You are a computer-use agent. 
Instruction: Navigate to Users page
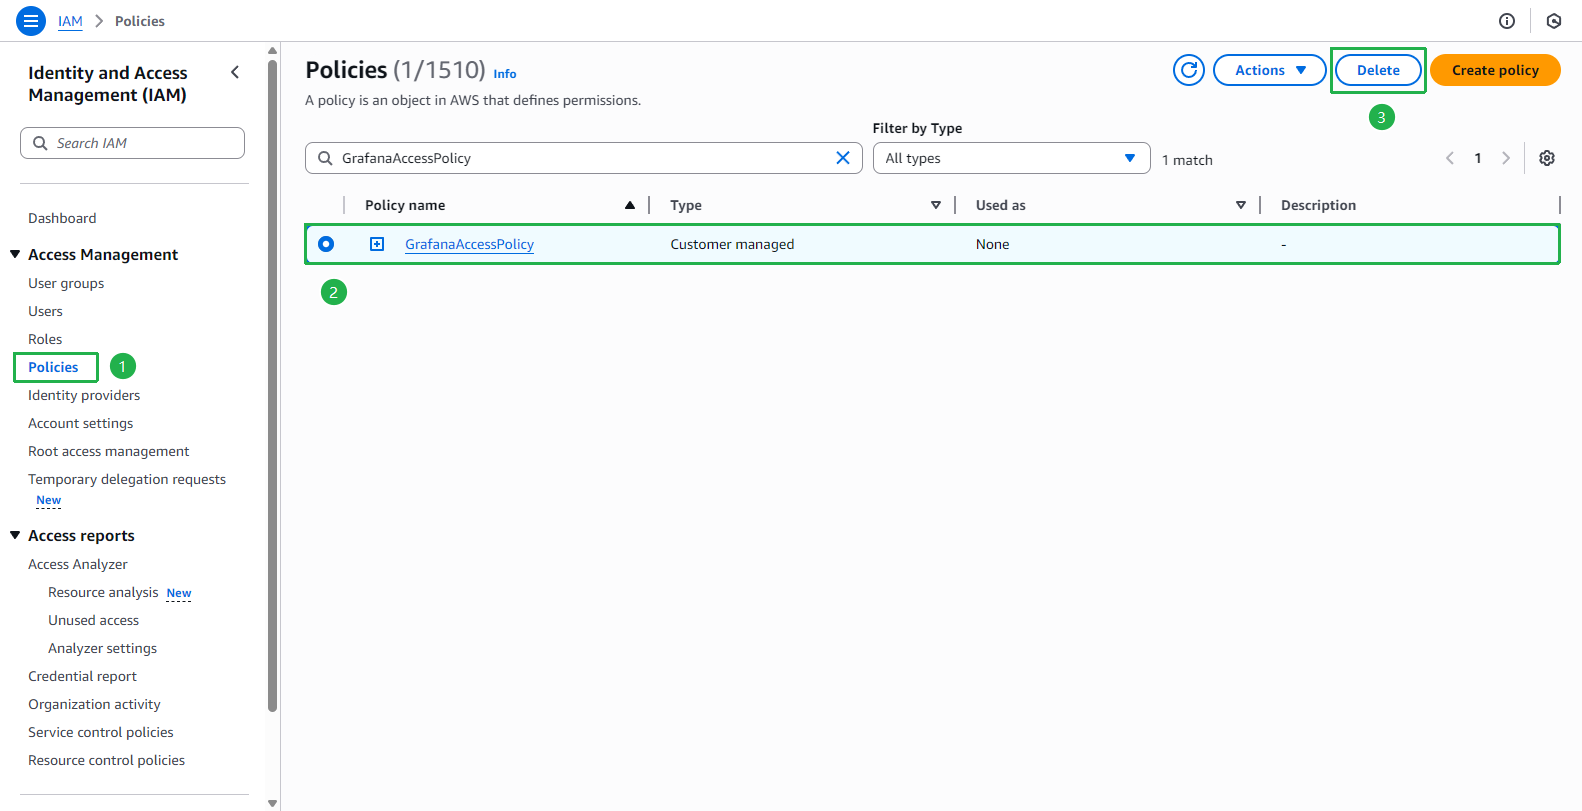pyautogui.click(x=45, y=311)
